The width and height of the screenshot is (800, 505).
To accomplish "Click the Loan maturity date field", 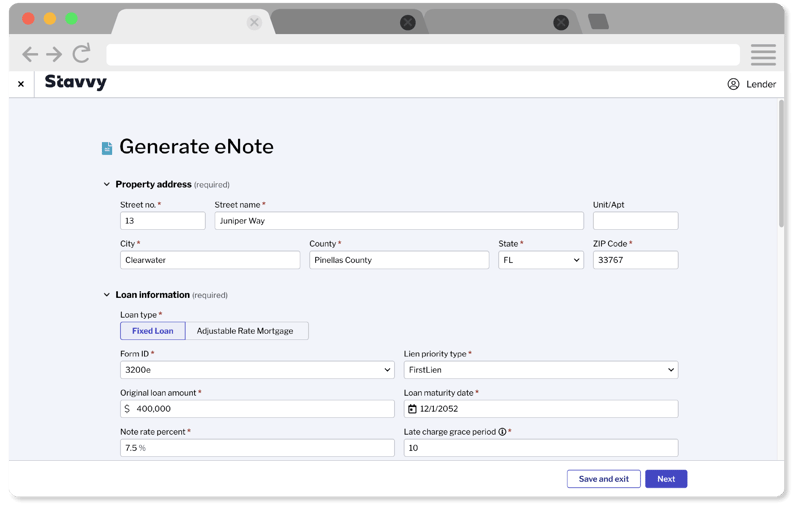I will coord(541,409).
